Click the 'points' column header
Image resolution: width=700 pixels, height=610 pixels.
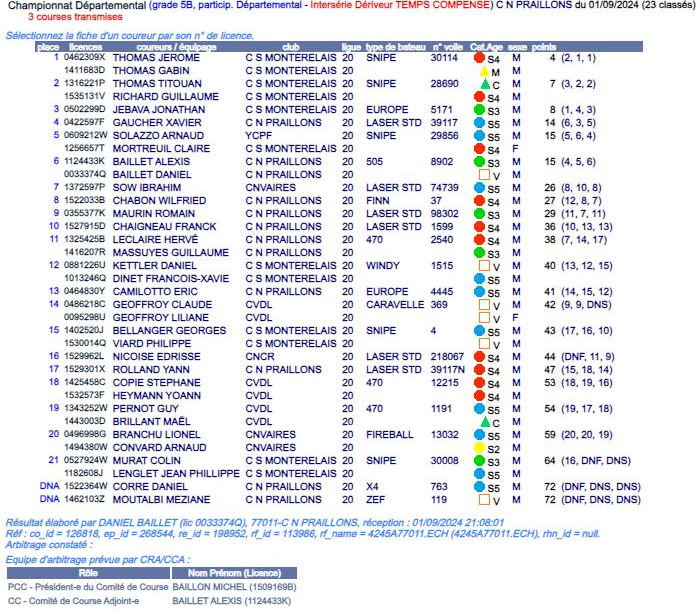(544, 47)
